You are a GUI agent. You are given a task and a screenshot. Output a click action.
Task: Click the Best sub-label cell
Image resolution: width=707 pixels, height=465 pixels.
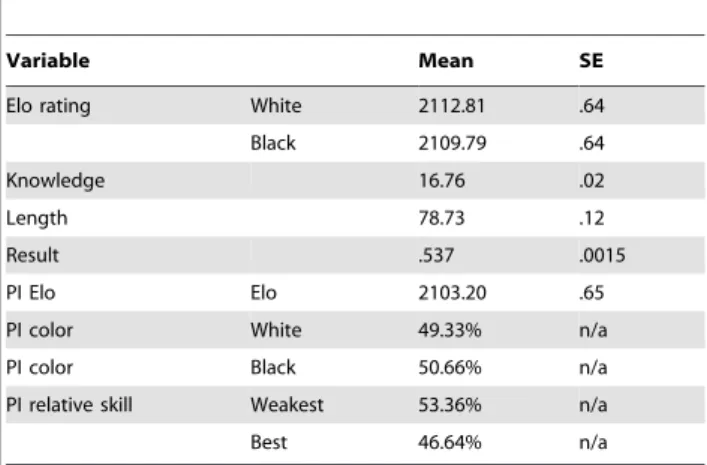(269, 442)
